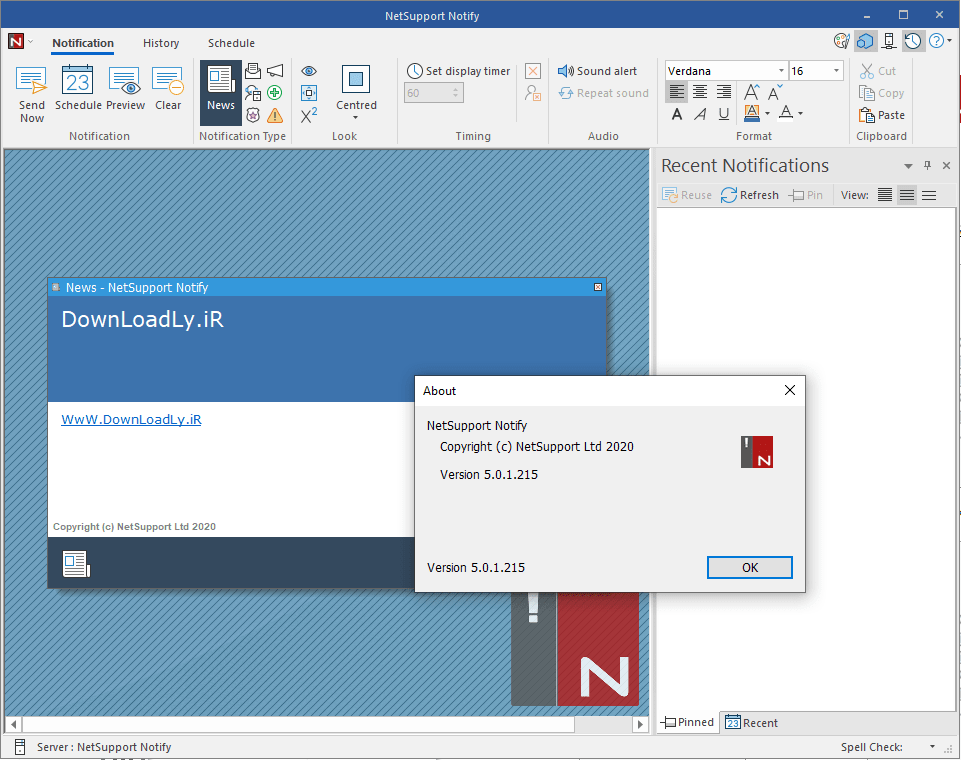Toggle Sound alert option
The image size is (961, 760).
point(598,71)
